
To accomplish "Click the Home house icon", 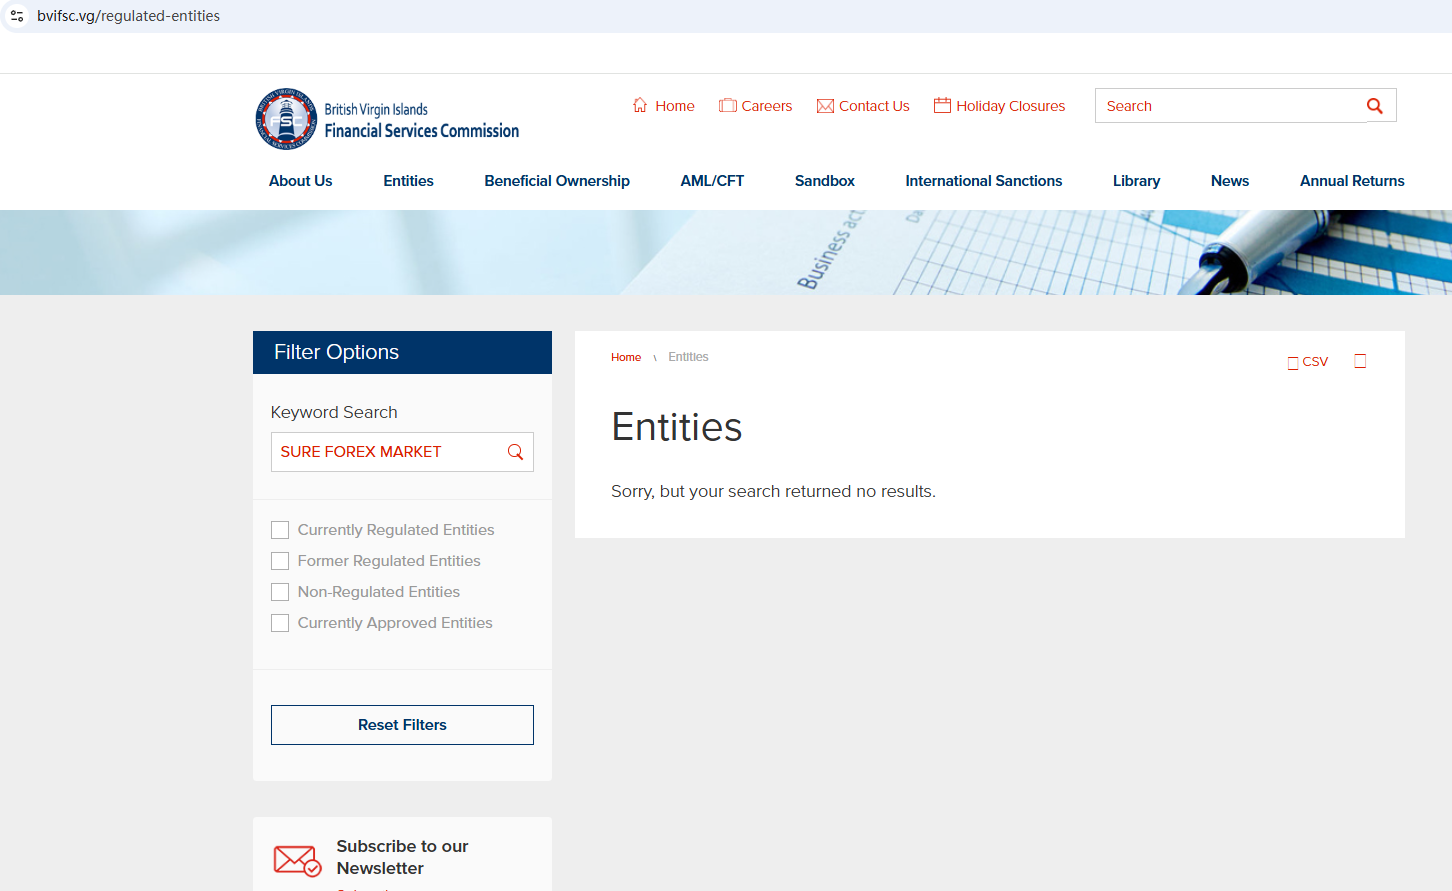I will tap(640, 105).
